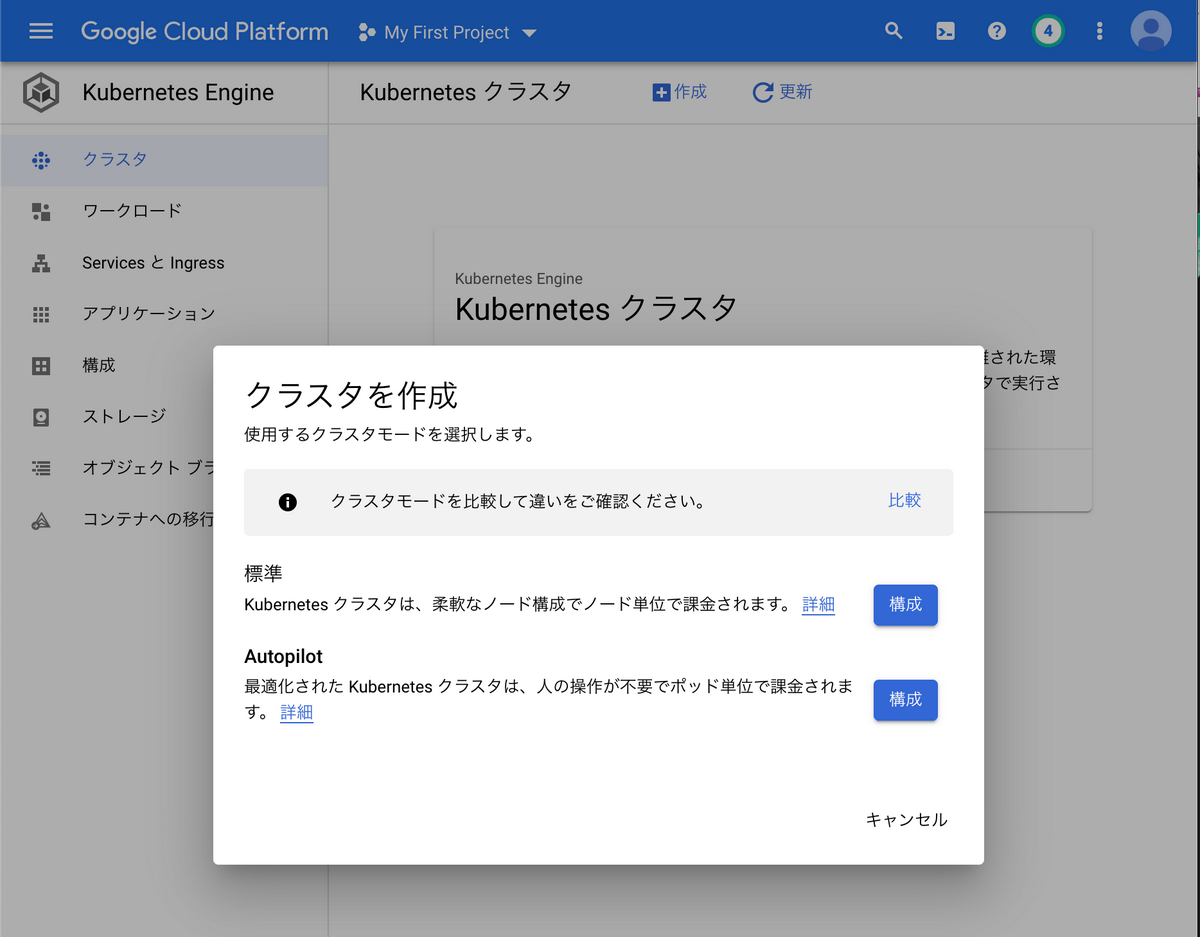Click the 更新 refresh button
This screenshot has height=937, width=1200.
pyautogui.click(x=782, y=92)
